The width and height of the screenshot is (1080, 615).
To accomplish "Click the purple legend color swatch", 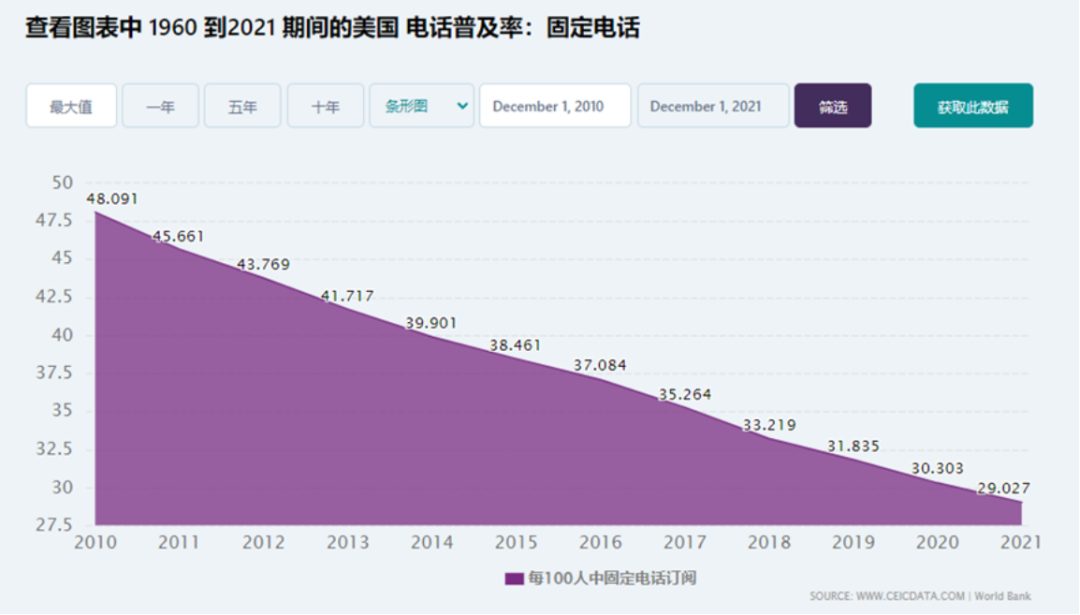I will [514, 578].
